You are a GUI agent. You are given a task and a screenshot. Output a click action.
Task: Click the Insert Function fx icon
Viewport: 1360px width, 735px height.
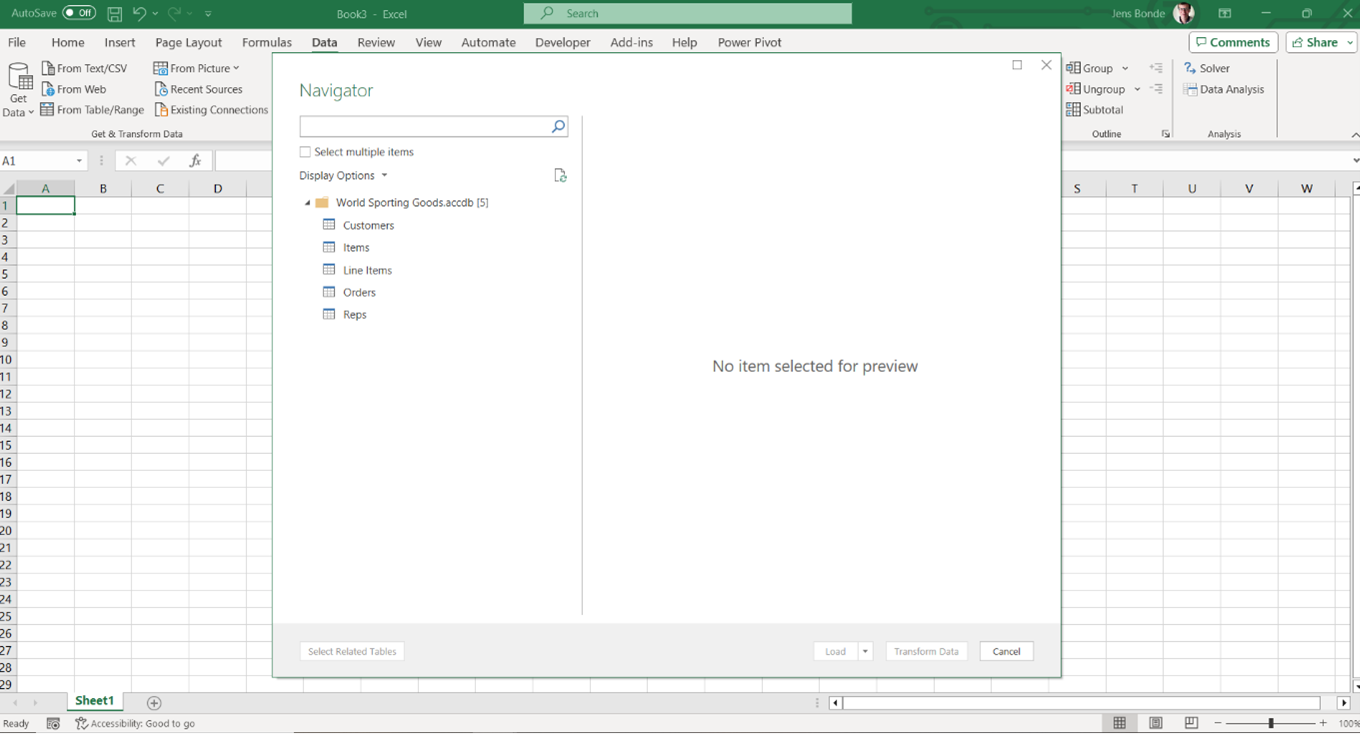click(195, 161)
